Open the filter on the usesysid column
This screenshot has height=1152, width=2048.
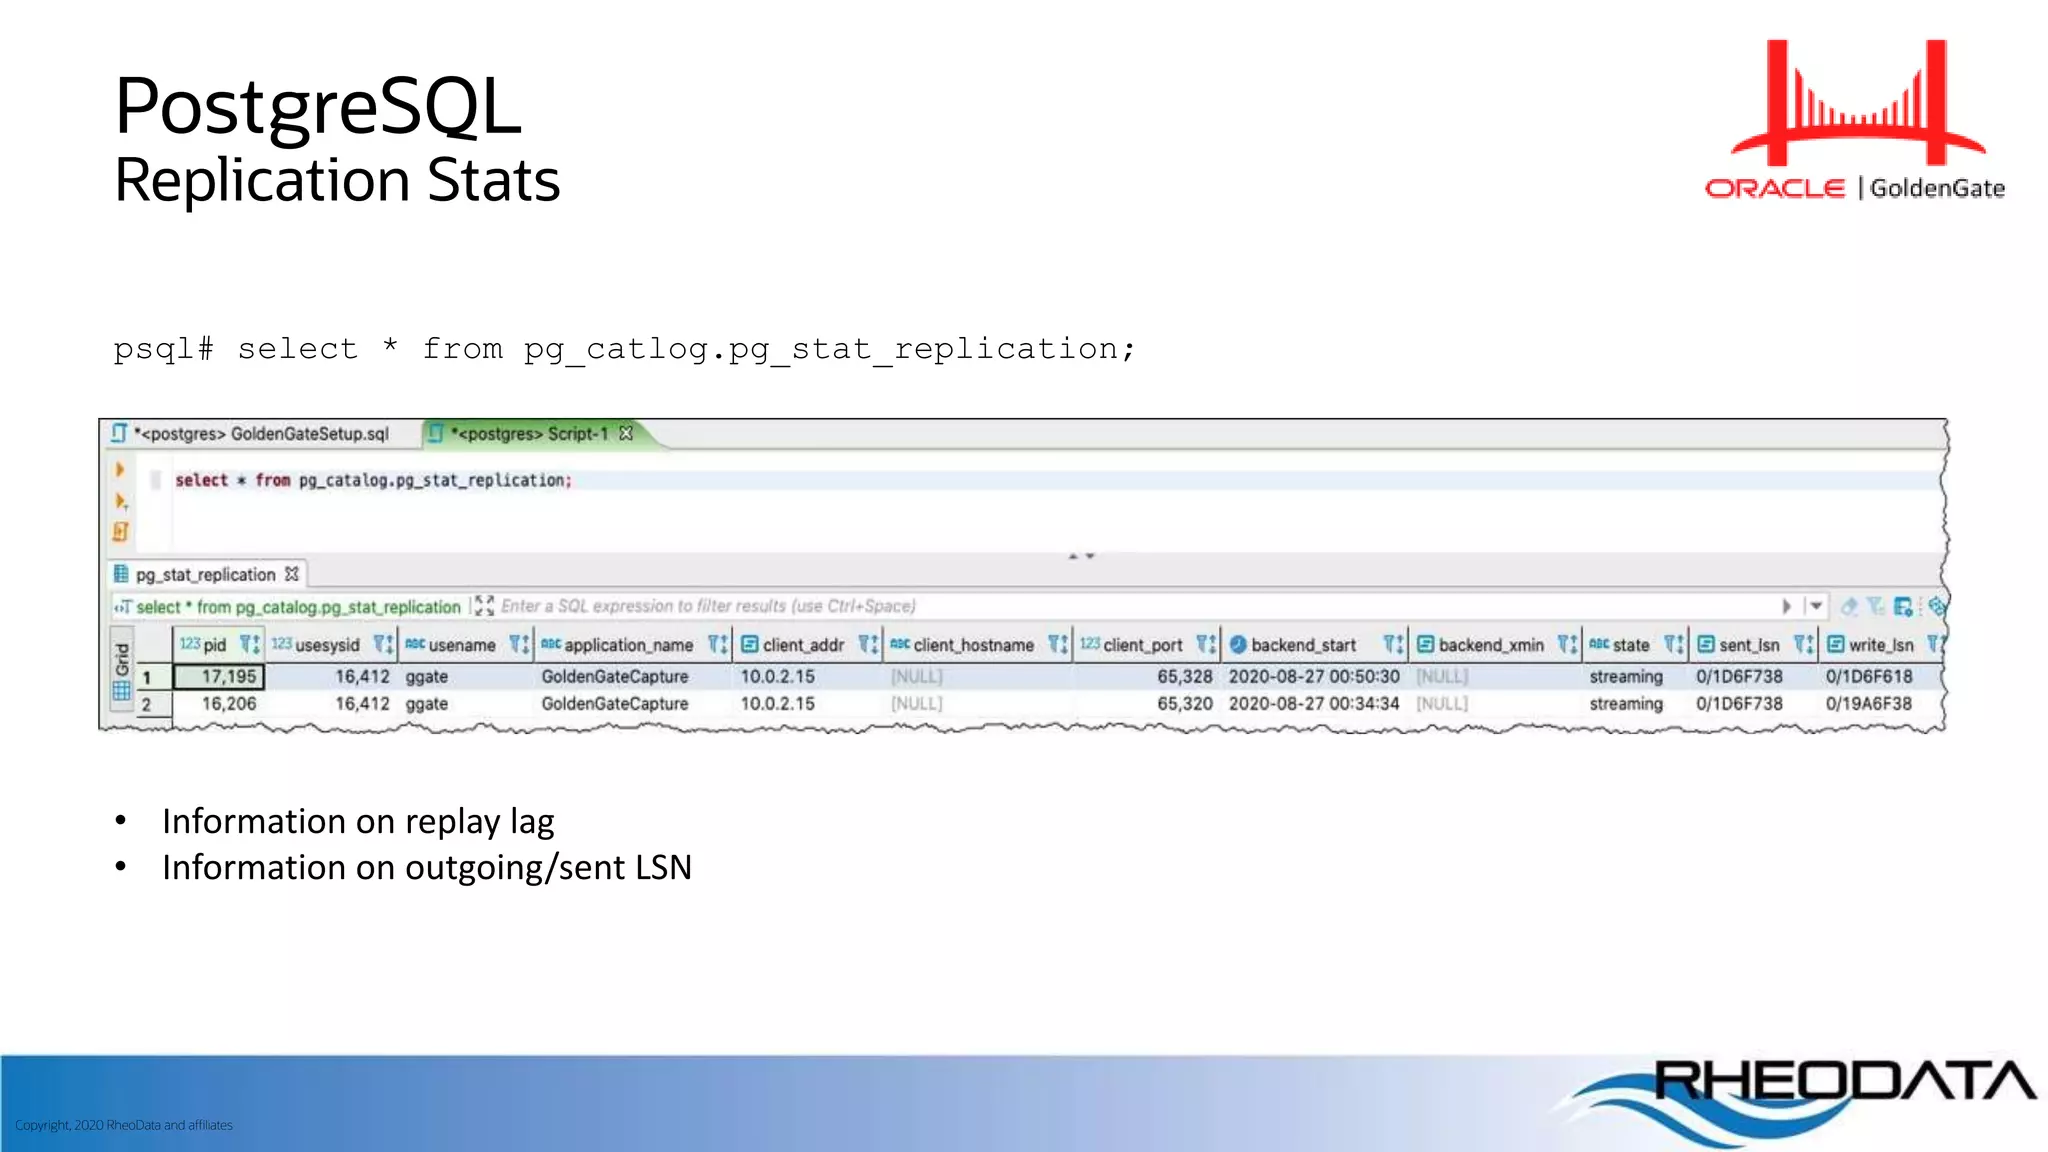tap(383, 645)
